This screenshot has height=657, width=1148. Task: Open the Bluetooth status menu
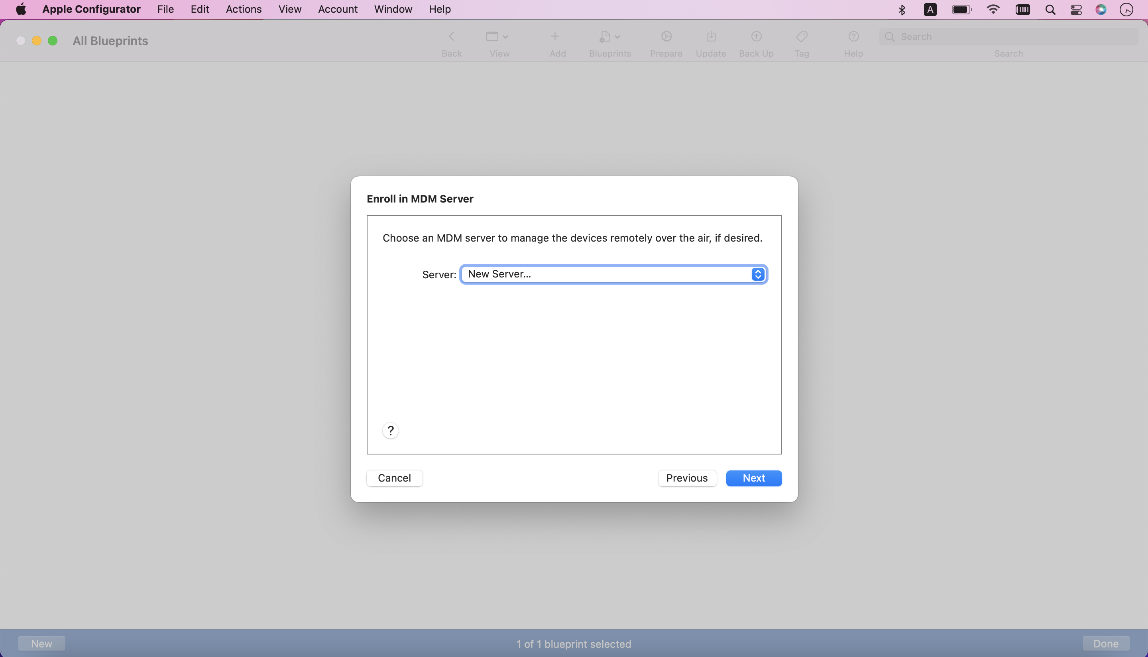tap(902, 10)
